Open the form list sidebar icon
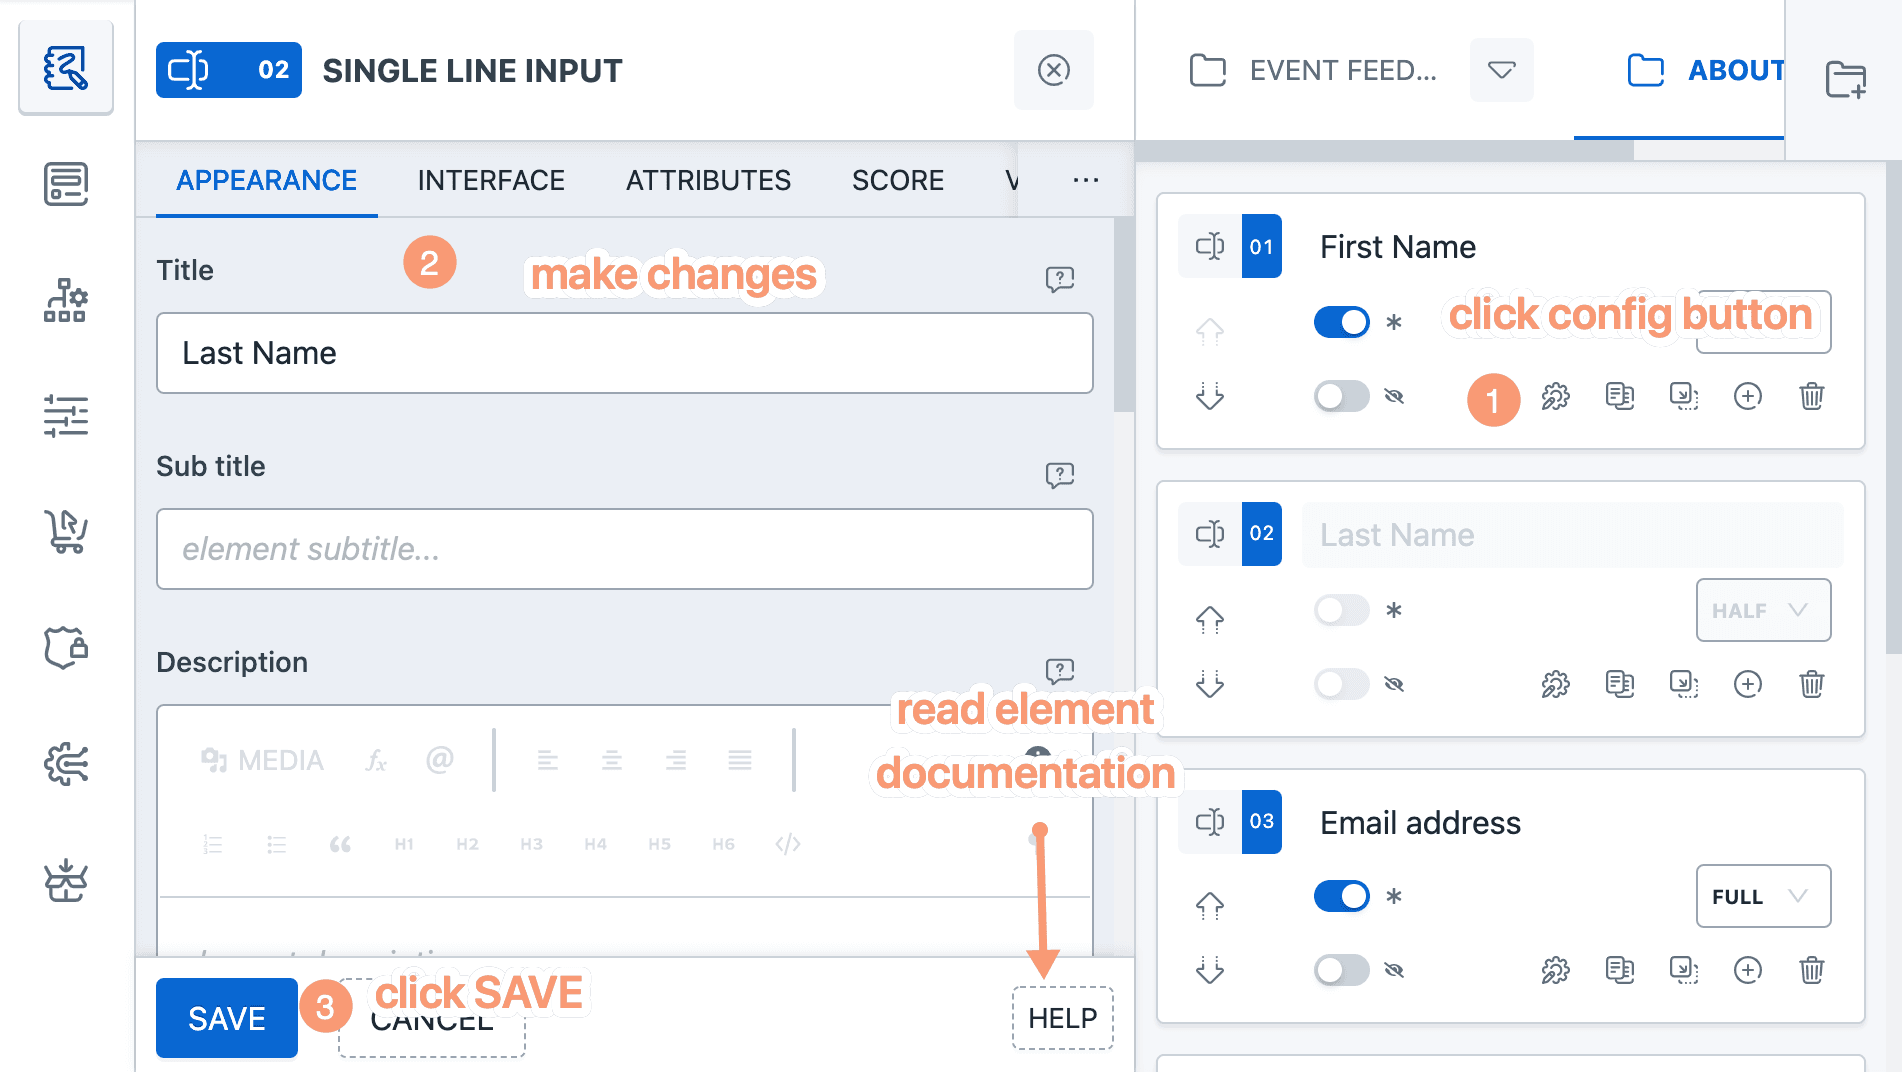Viewport: 1902px width, 1072px height. click(x=66, y=184)
